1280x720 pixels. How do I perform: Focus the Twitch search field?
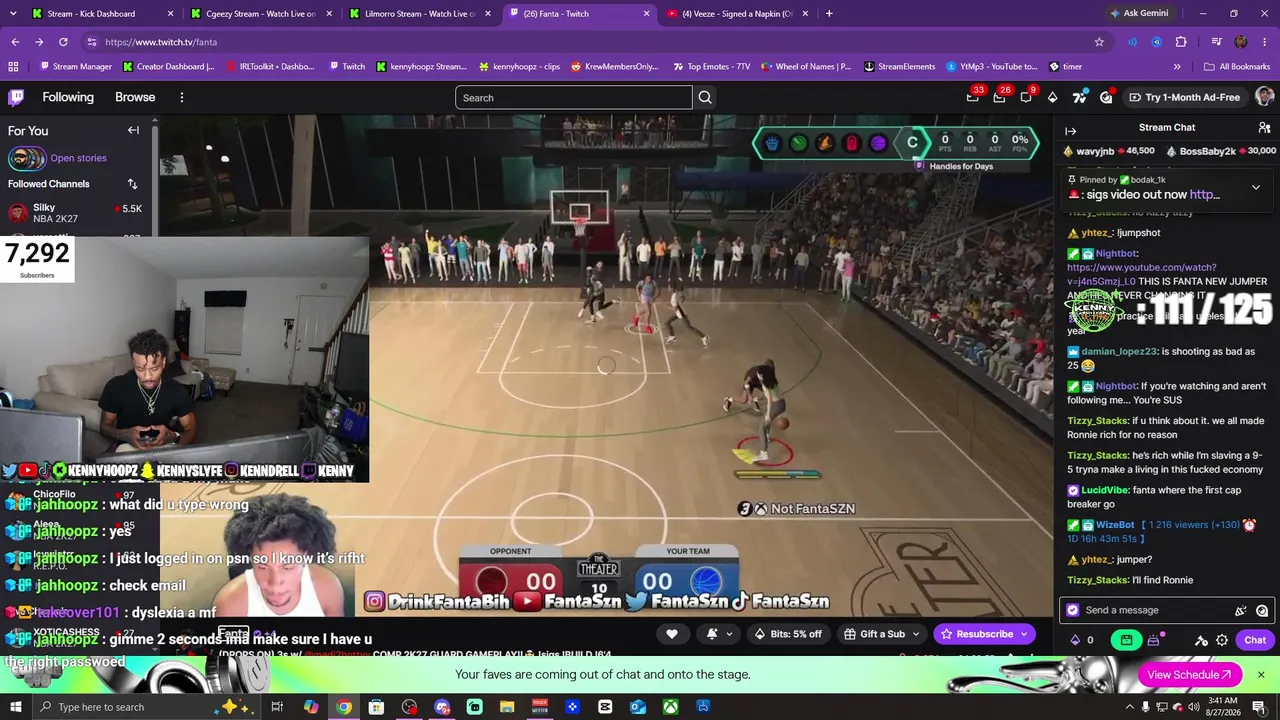click(574, 97)
